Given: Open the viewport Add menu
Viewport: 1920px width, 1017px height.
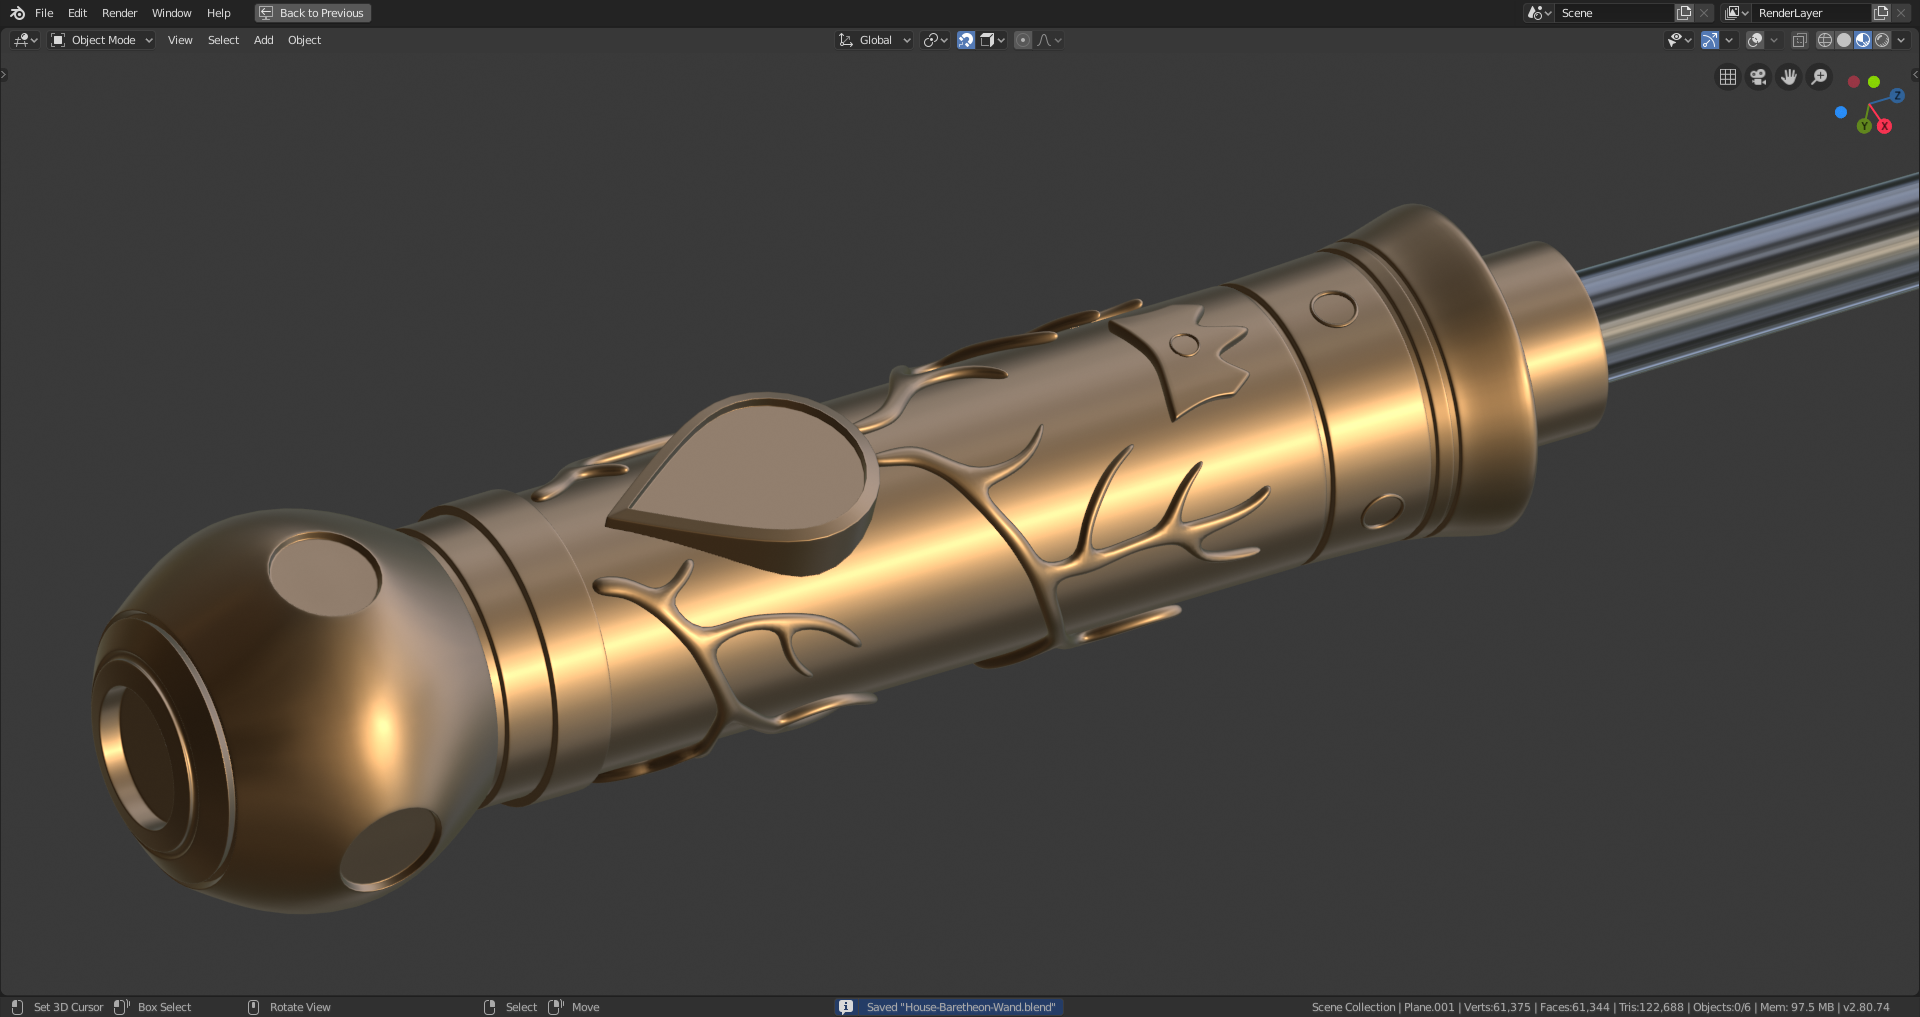Looking at the screenshot, I should (263, 40).
